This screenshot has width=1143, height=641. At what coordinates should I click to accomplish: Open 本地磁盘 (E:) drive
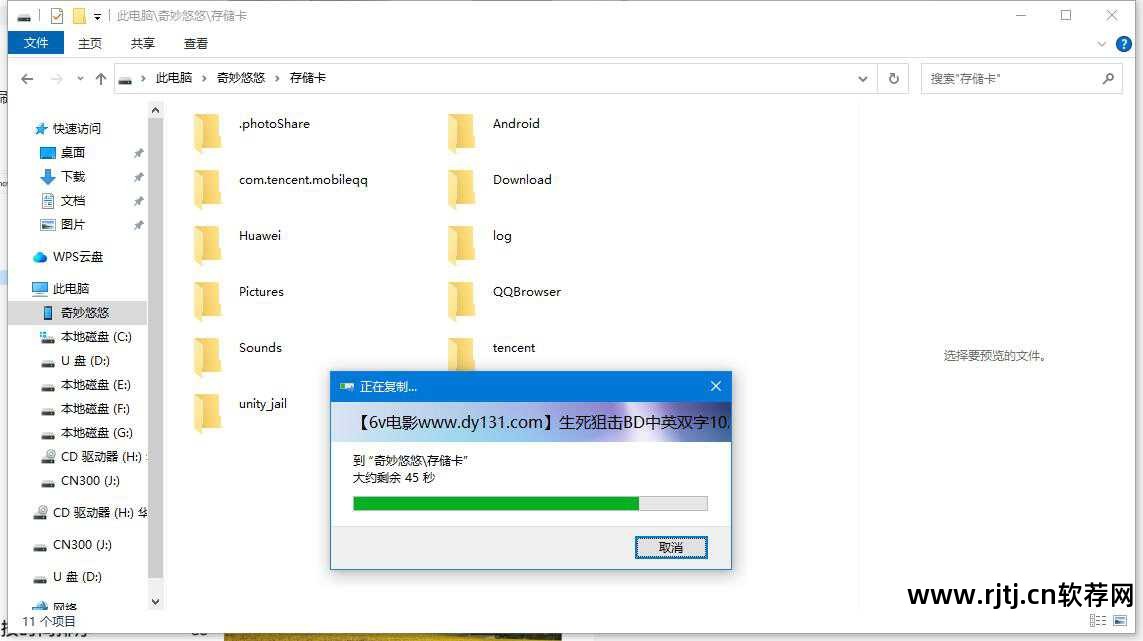[x=86, y=384]
